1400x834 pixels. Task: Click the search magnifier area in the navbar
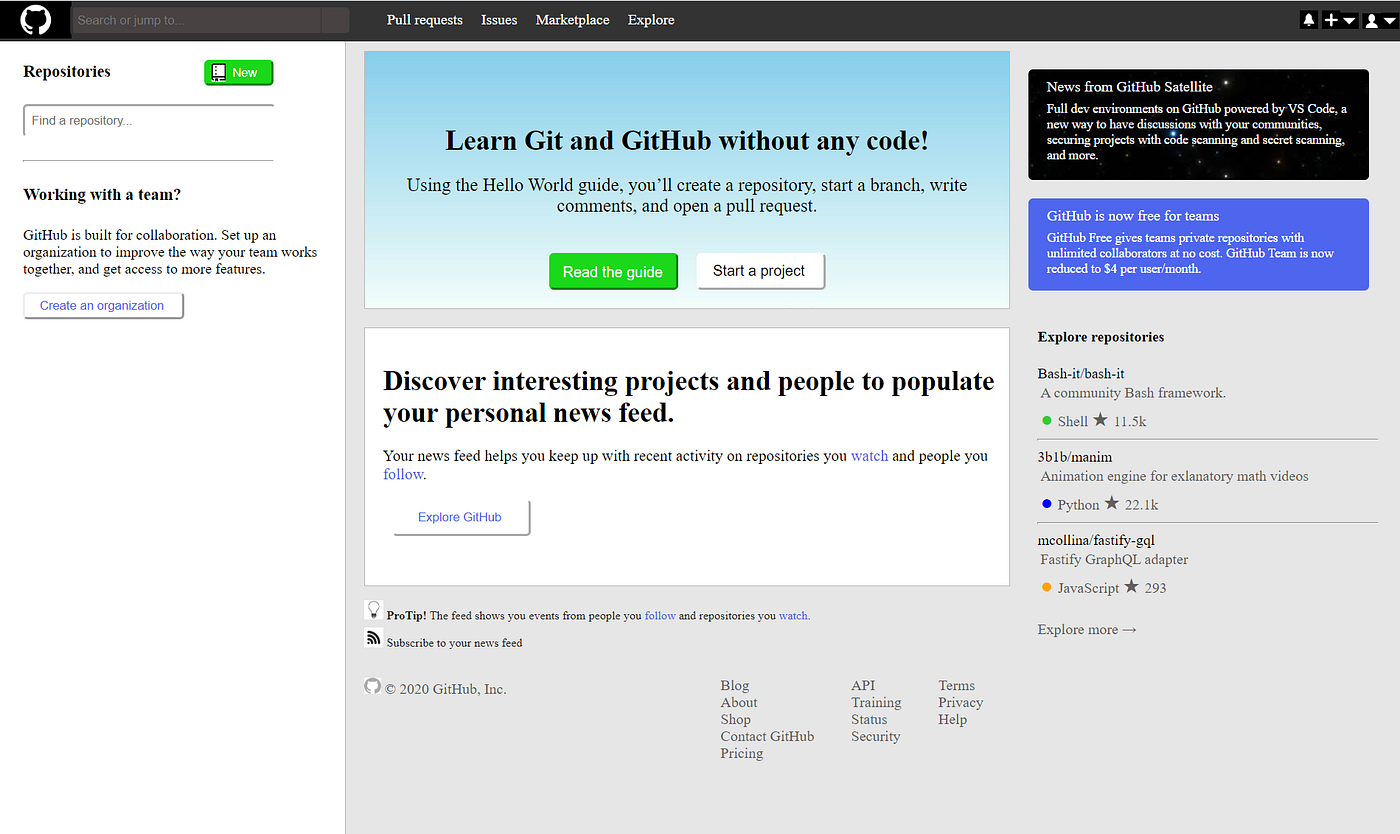335,19
